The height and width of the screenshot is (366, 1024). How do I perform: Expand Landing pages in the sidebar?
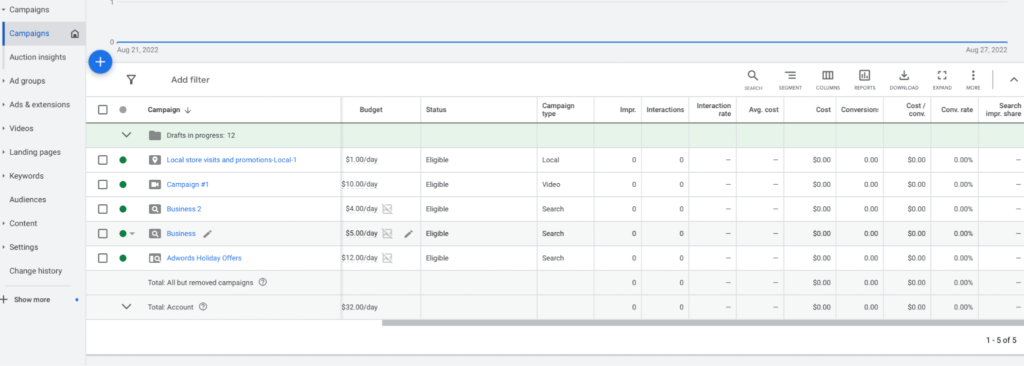click(4, 152)
